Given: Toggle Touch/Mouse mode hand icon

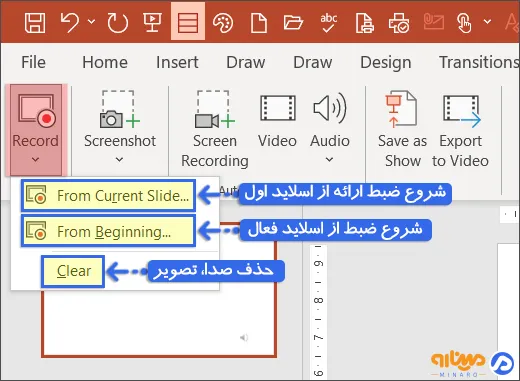Looking at the screenshot, I should 465,23.
